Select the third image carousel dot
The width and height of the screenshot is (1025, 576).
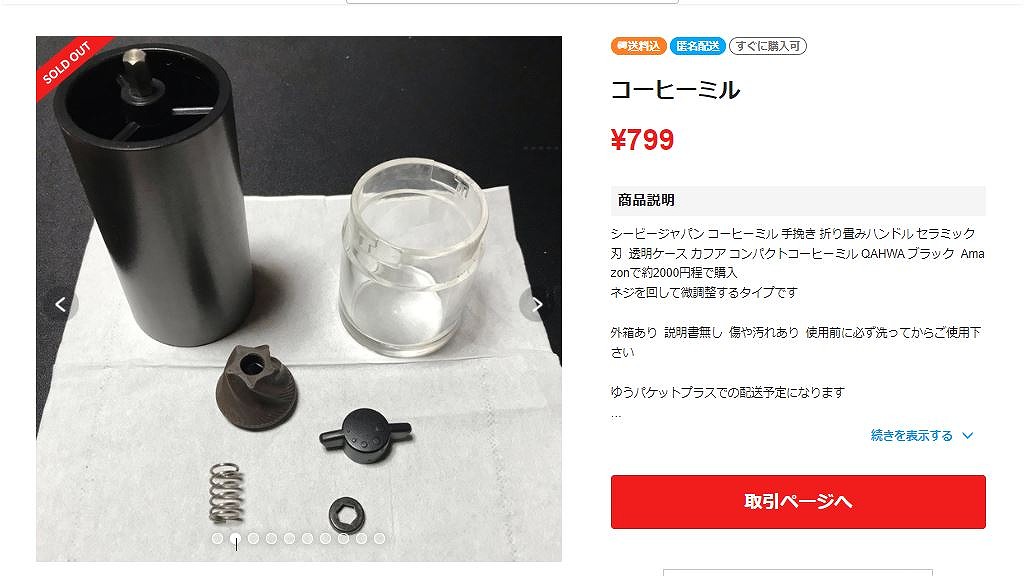point(254,538)
